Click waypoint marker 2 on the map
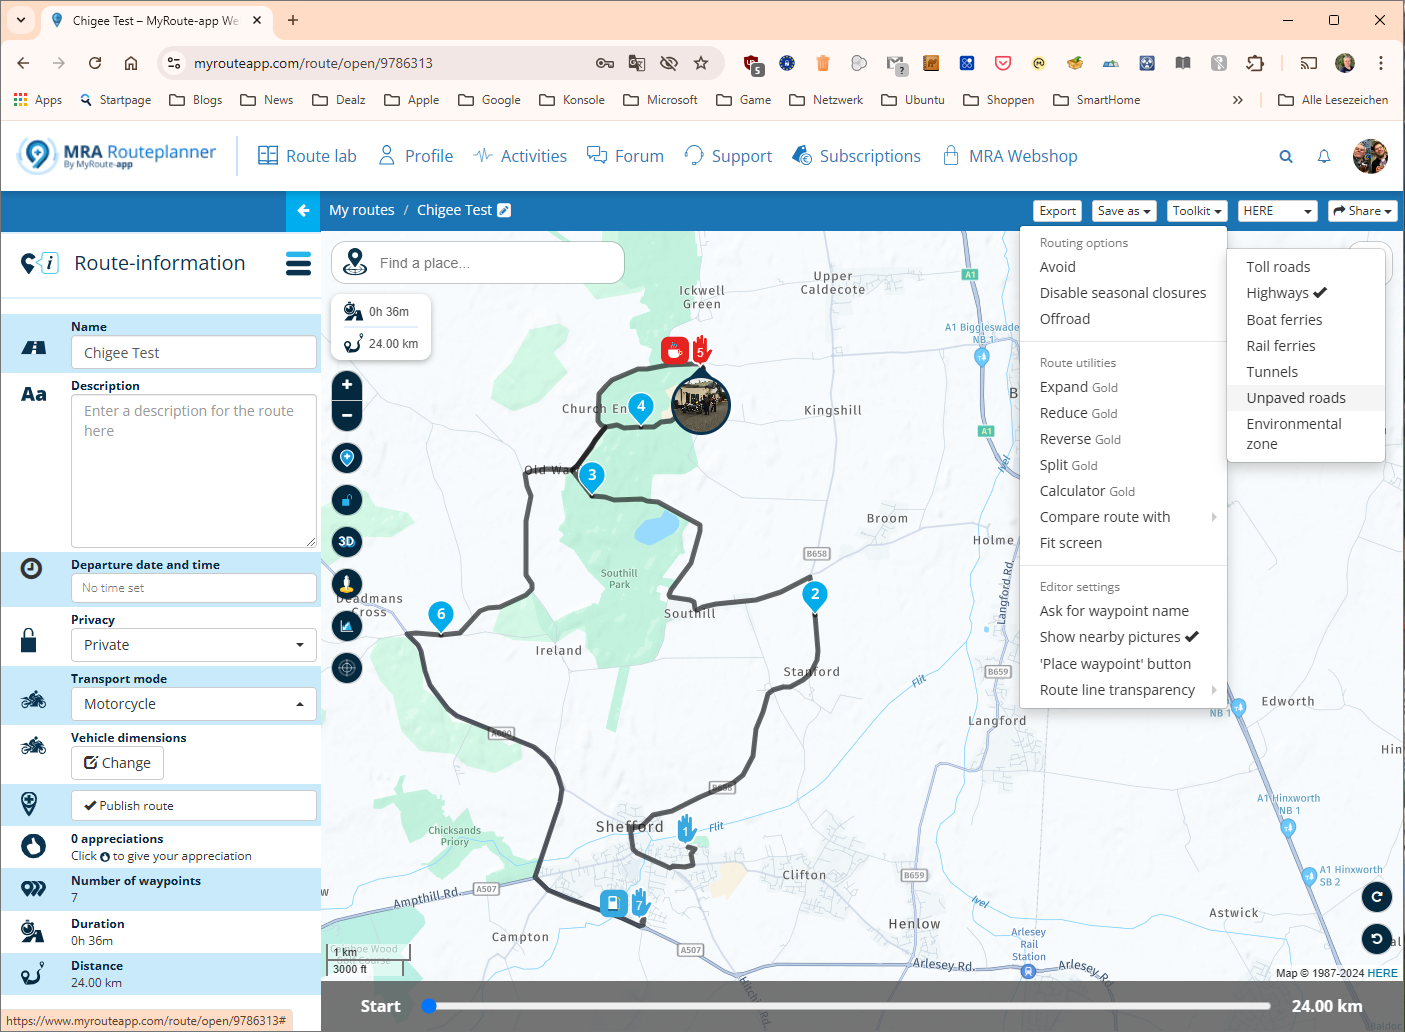 (815, 595)
